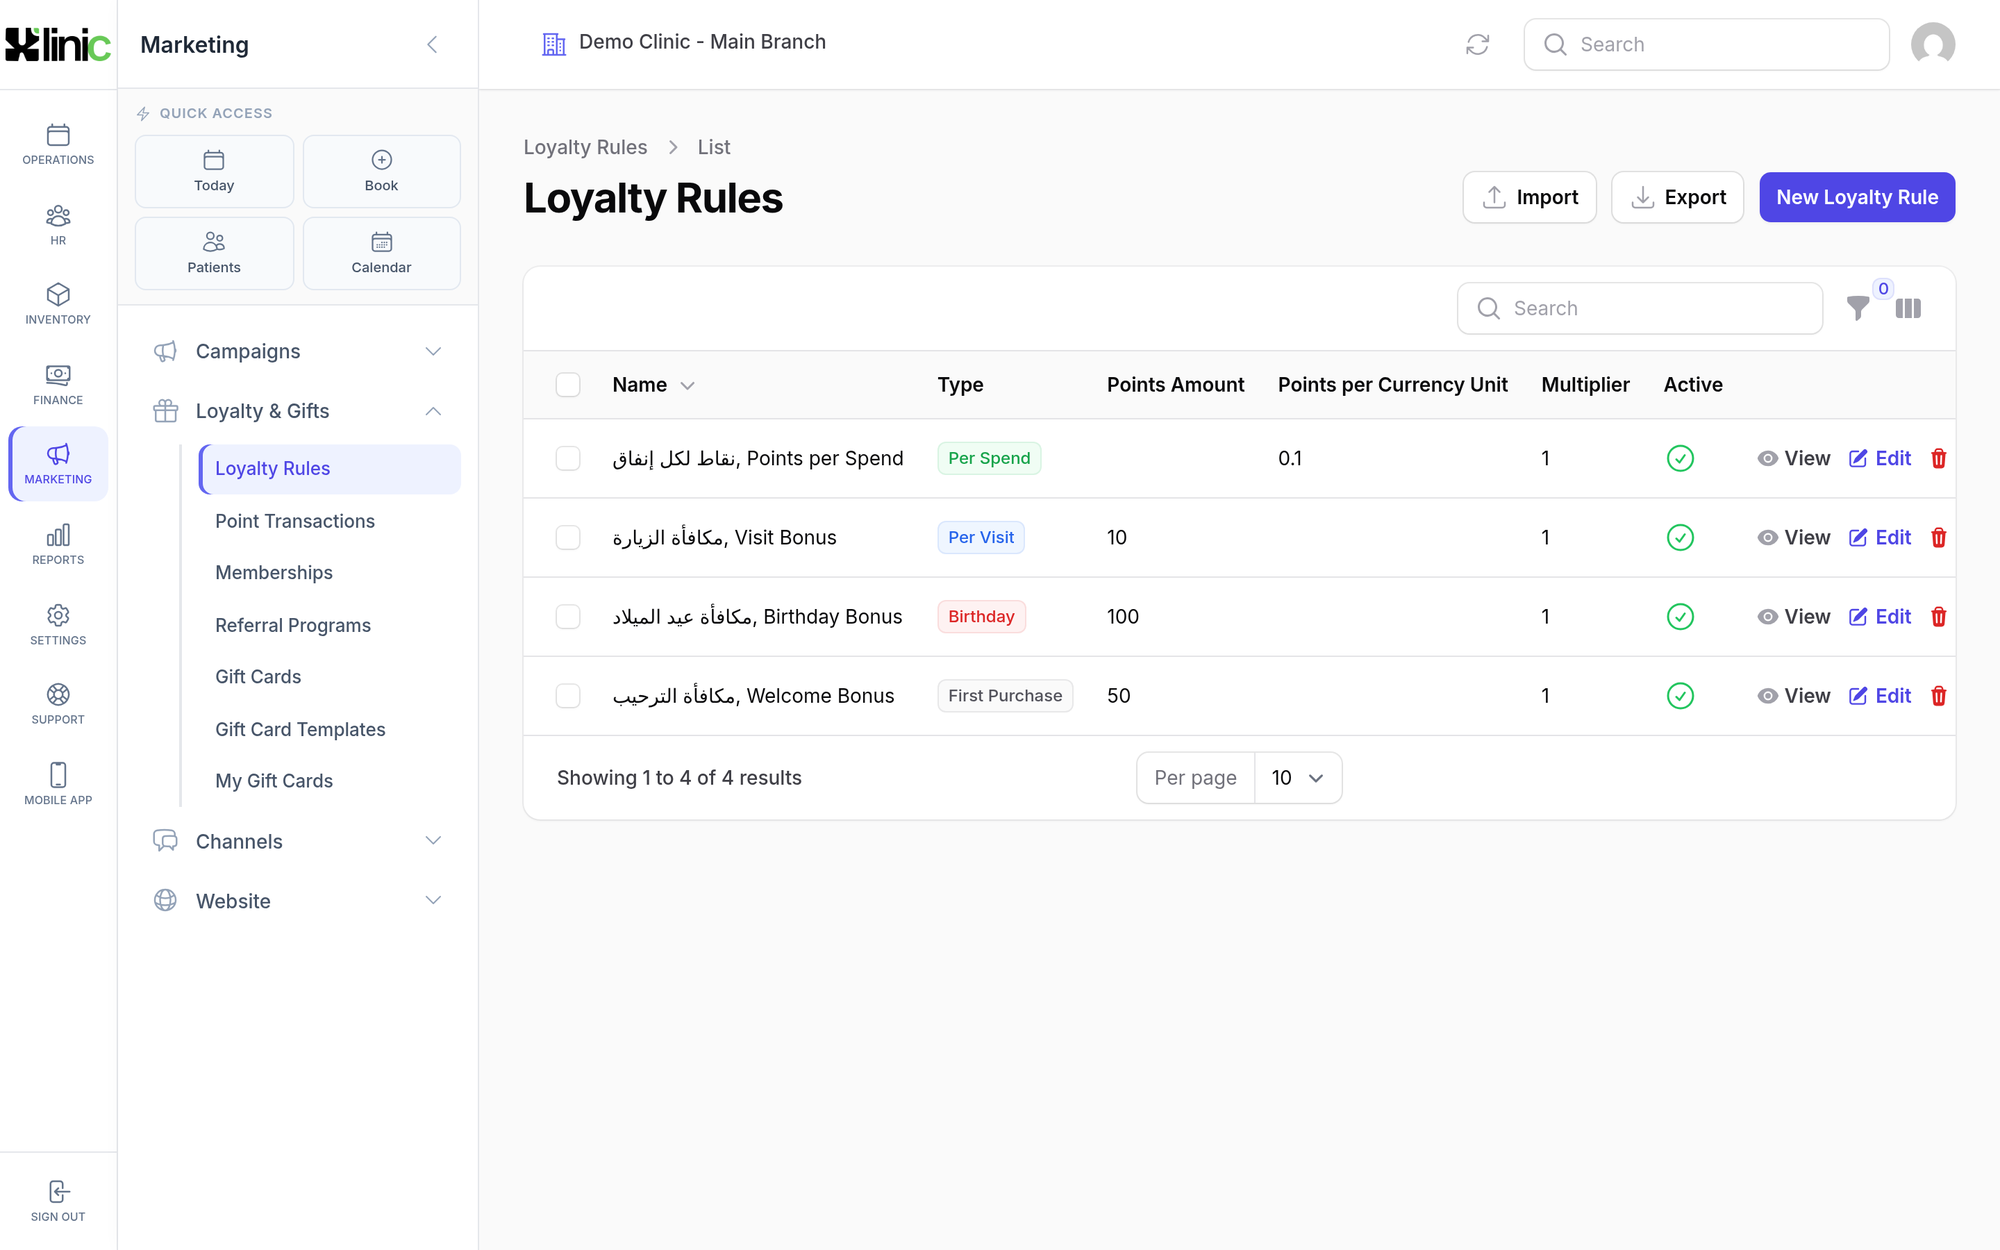Open the Per page dropdown
Image resolution: width=2000 pixels, height=1250 pixels.
1297,778
